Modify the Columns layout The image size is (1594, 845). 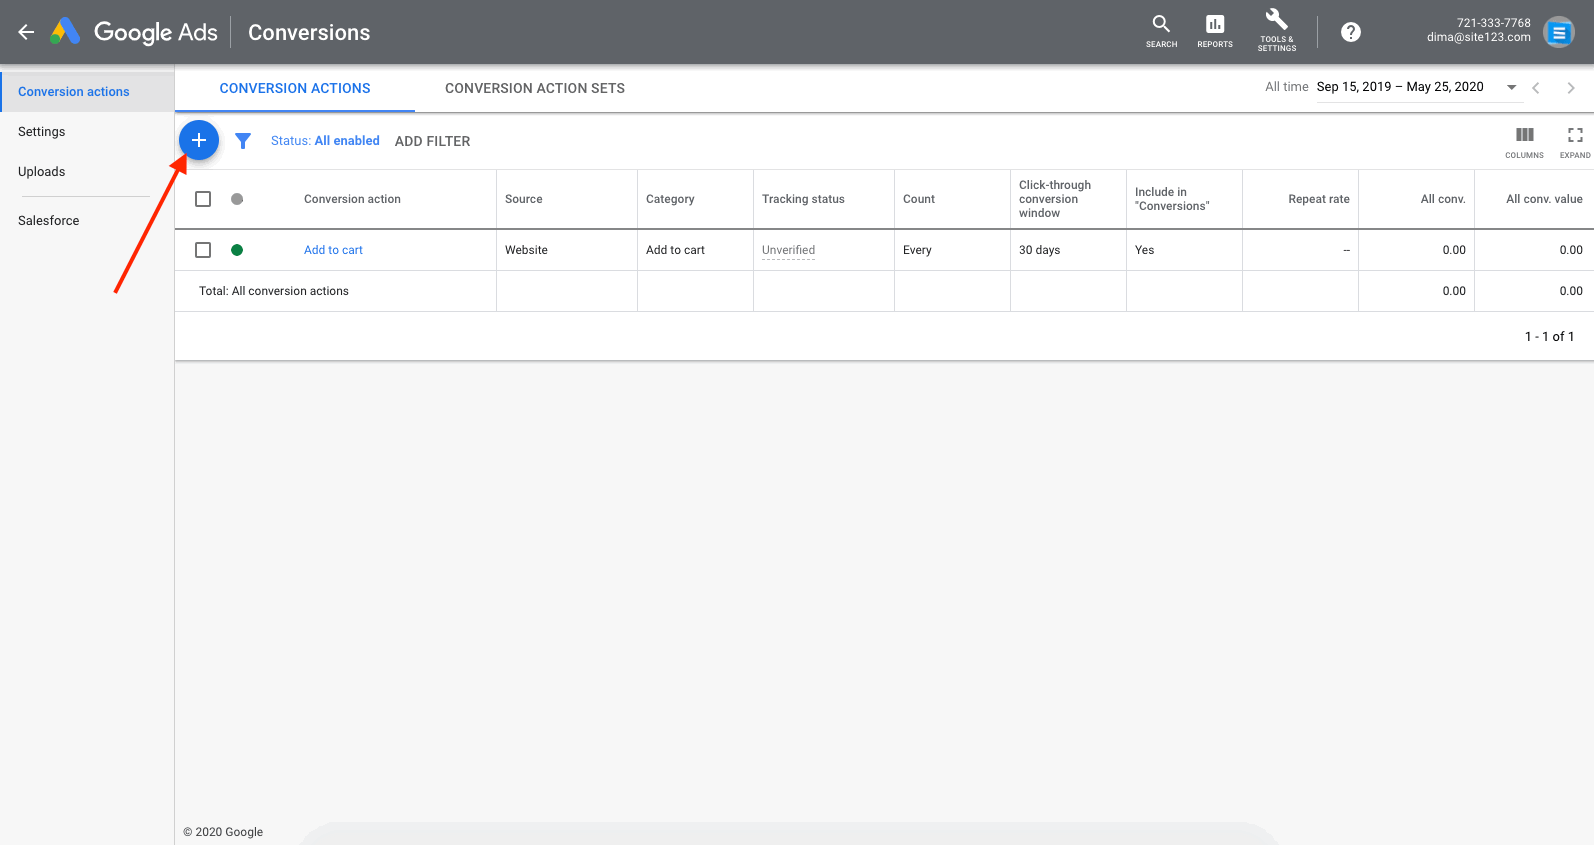coord(1524,141)
